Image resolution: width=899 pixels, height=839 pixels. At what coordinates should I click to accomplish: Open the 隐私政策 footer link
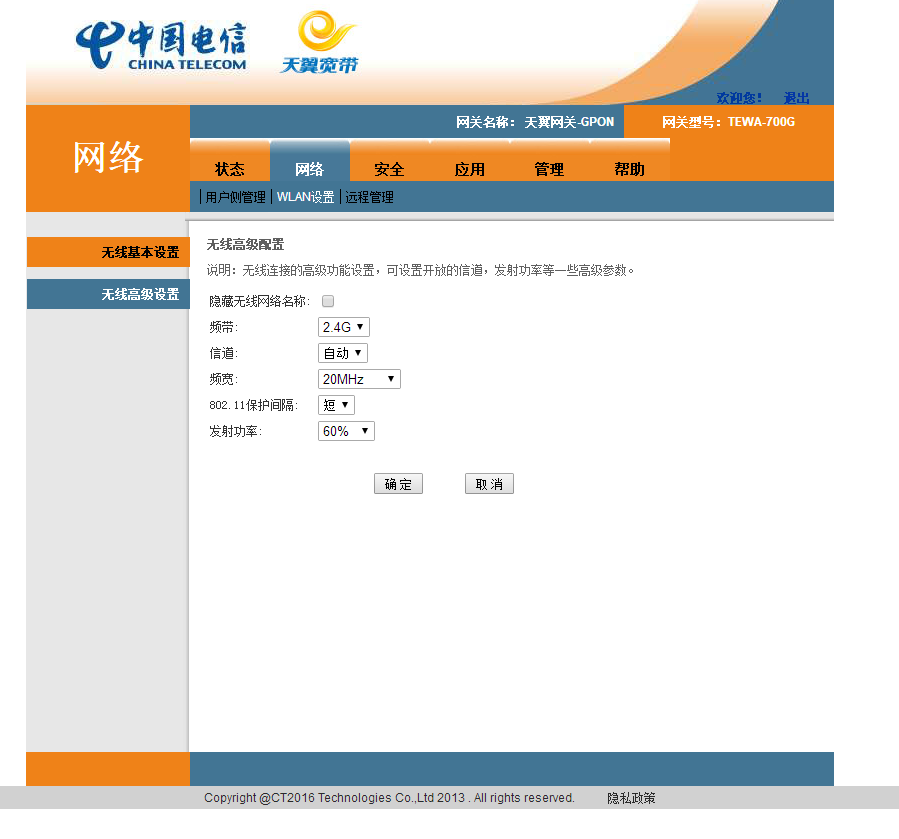click(631, 798)
